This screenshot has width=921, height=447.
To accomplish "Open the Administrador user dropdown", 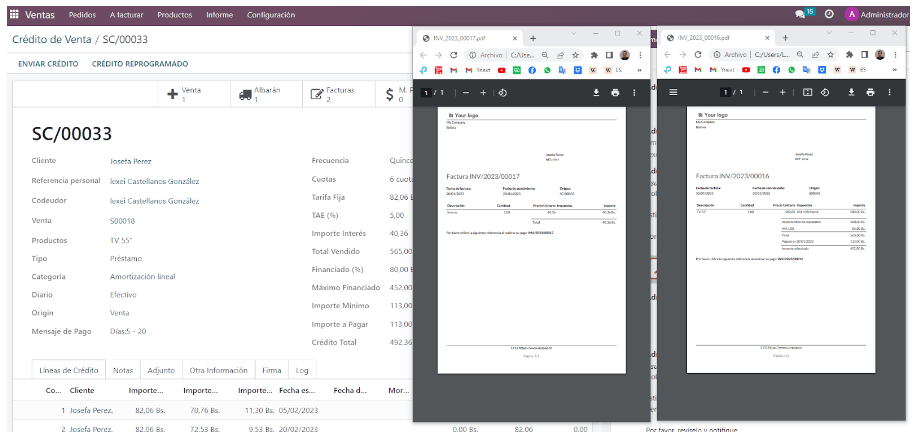I will (876, 15).
